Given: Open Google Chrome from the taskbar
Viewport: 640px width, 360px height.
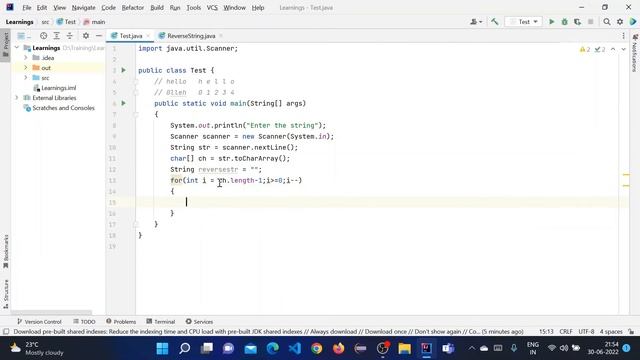Looking at the screenshot, I should pos(317,348).
